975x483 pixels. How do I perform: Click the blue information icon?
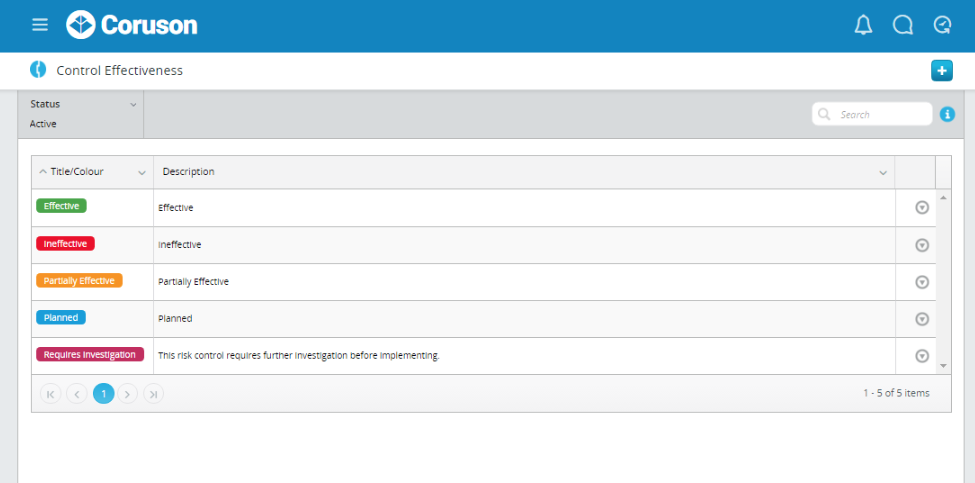point(947,114)
